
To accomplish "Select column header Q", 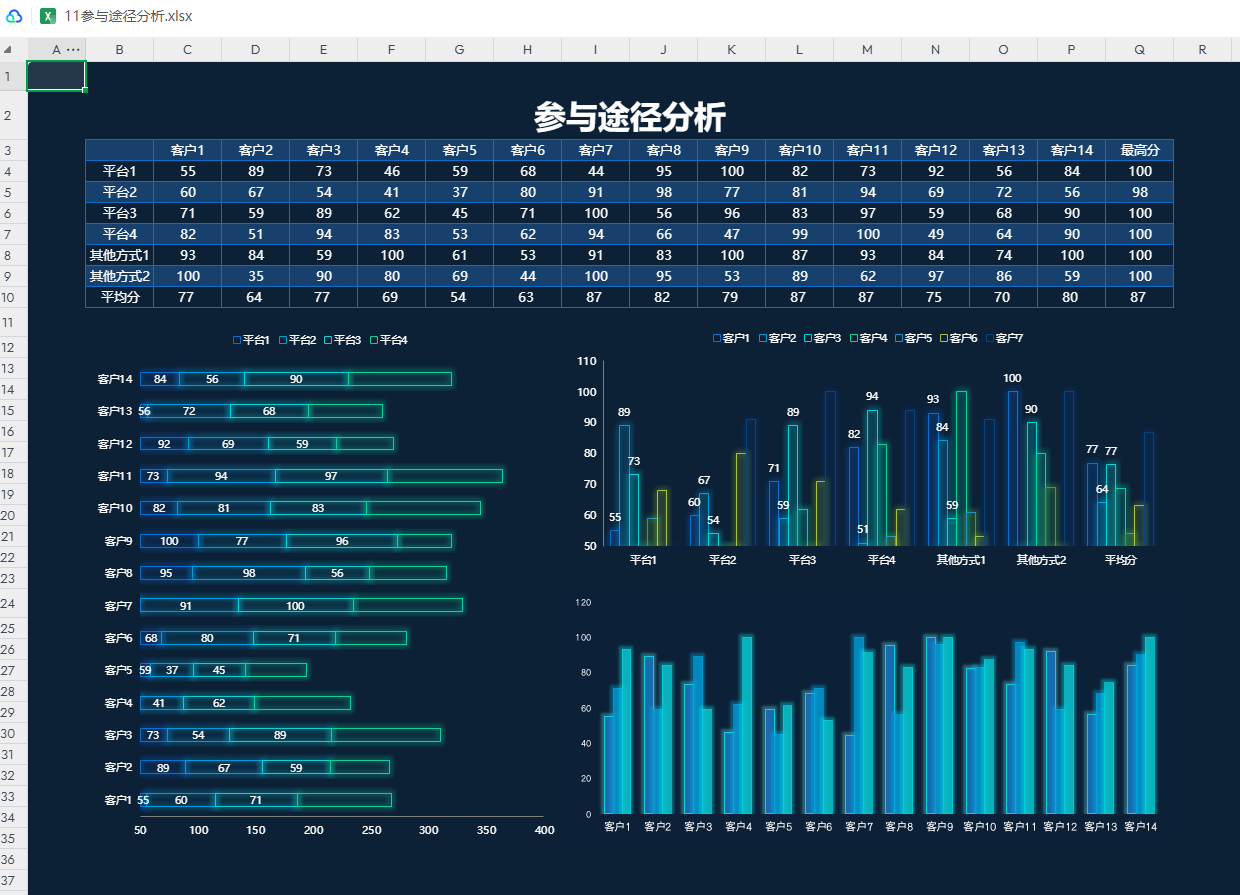I will (x=1139, y=50).
